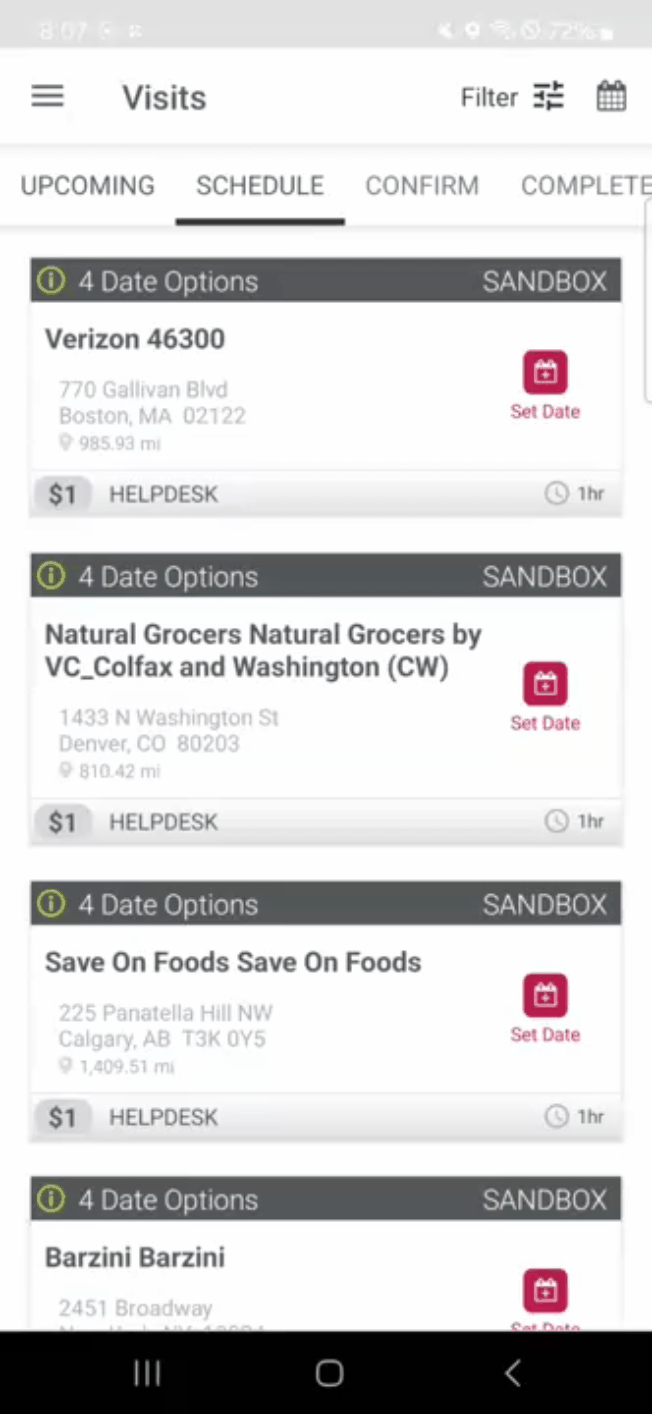
Task: Open the Save On Foods visit title
Action: (x=233, y=962)
